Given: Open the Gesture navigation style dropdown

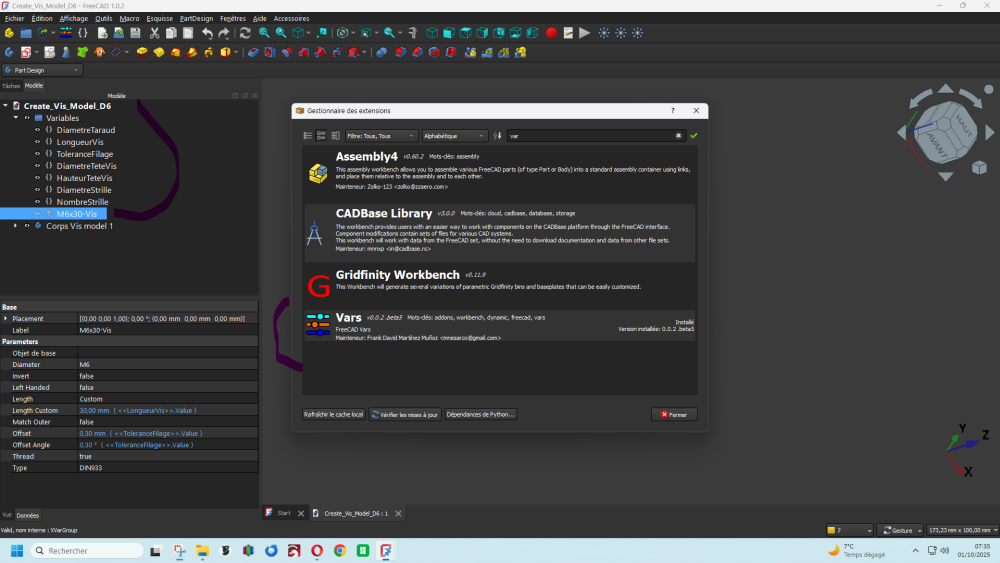Looking at the screenshot, I should 900,530.
